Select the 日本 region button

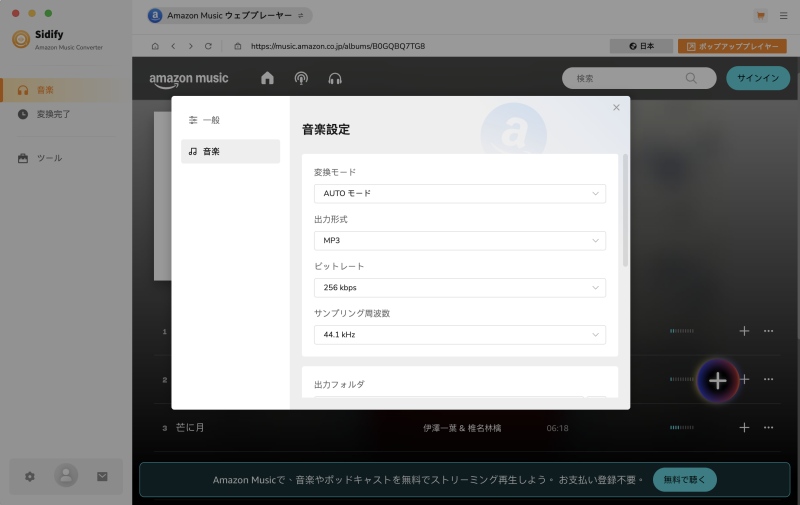[641, 46]
